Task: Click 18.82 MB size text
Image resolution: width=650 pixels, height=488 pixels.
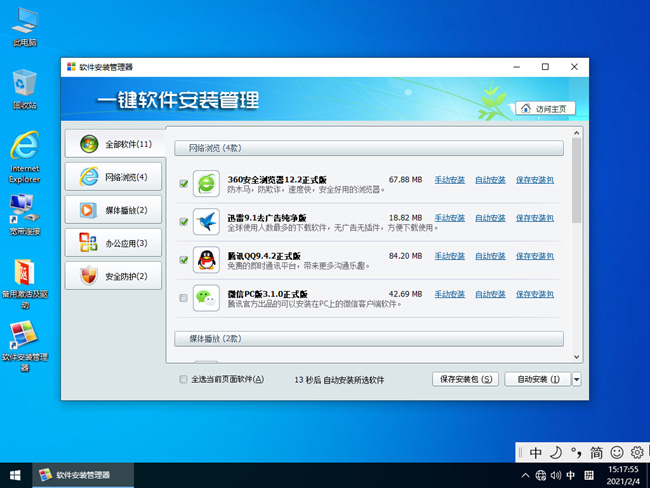Action: point(405,218)
